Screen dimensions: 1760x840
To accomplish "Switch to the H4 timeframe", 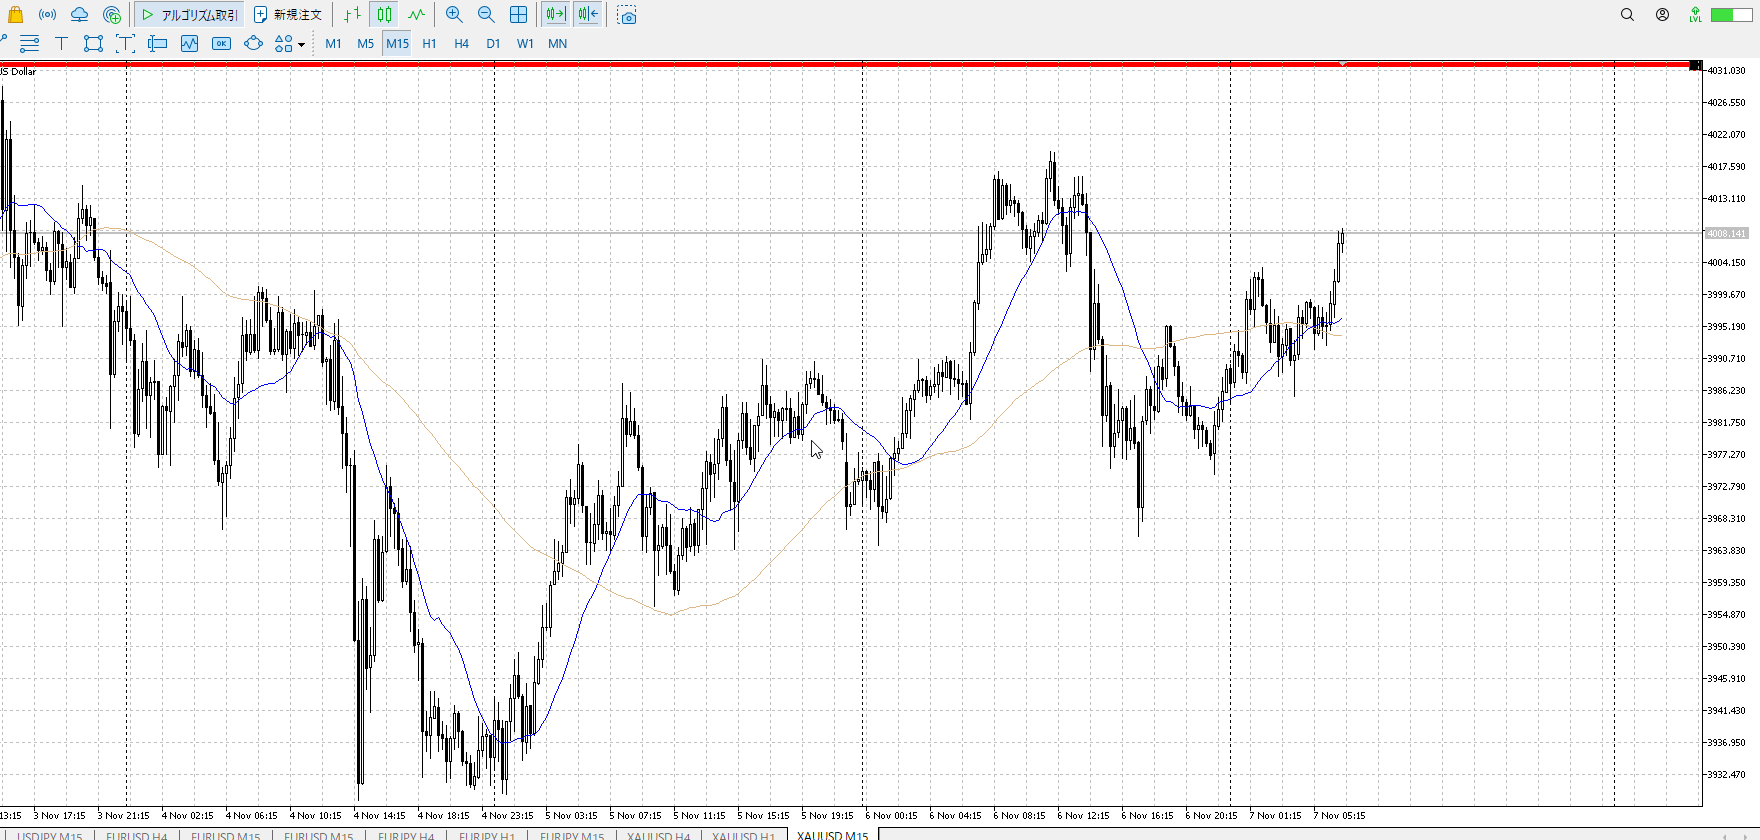I will [x=461, y=43].
